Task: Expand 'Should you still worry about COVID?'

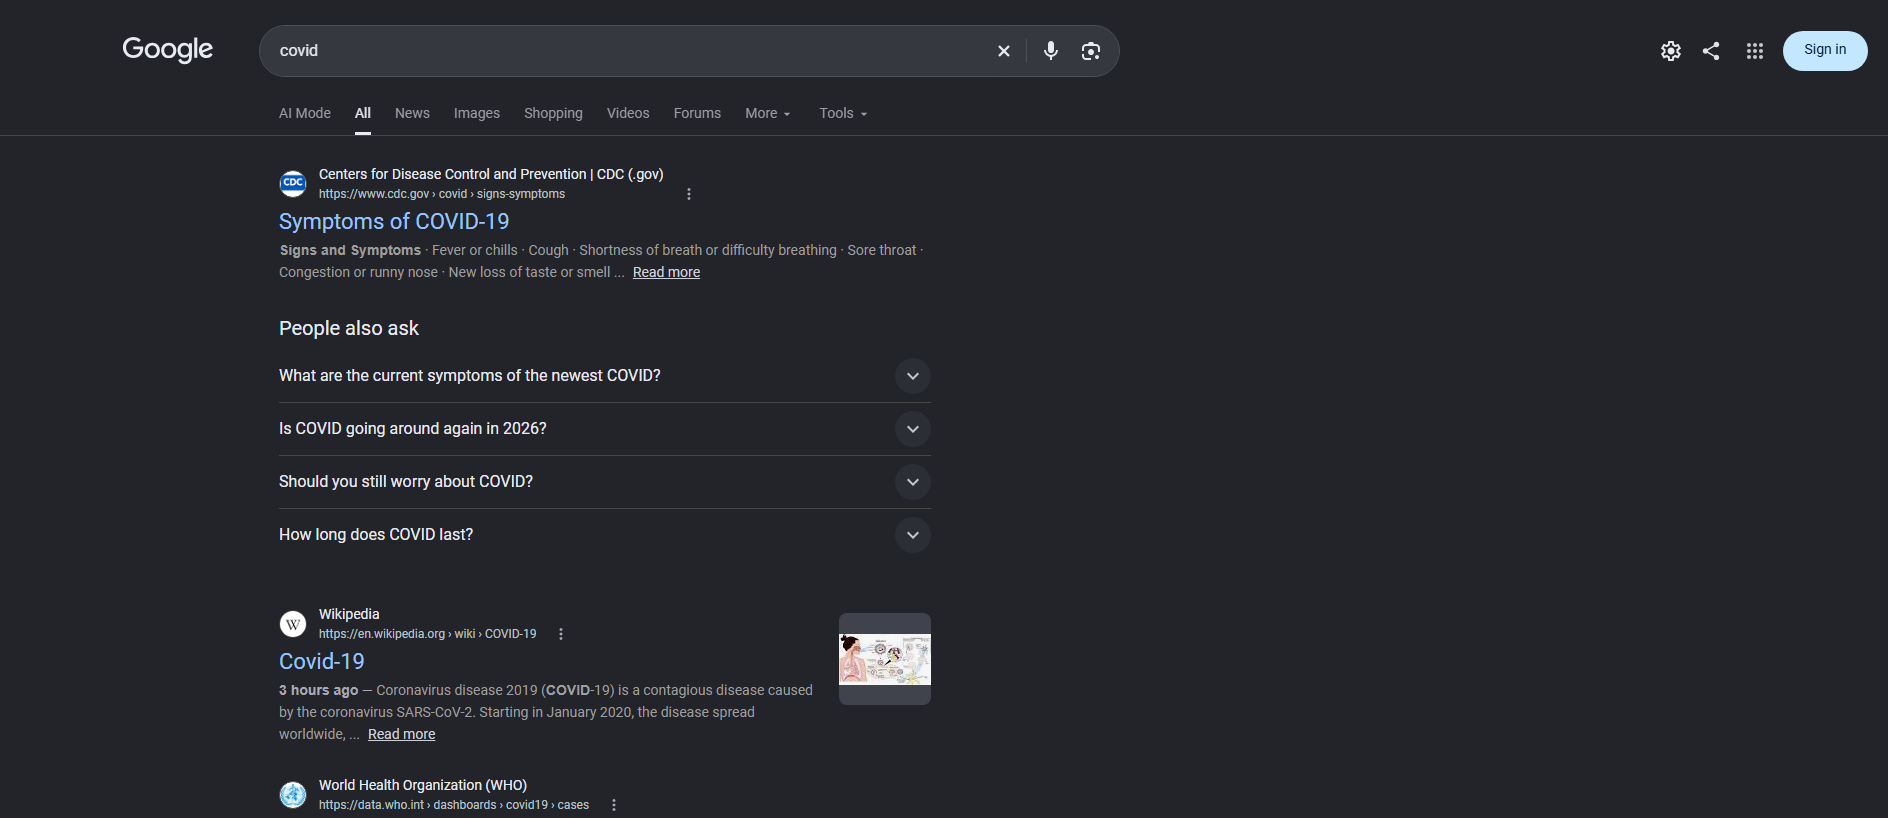Action: tap(604, 482)
